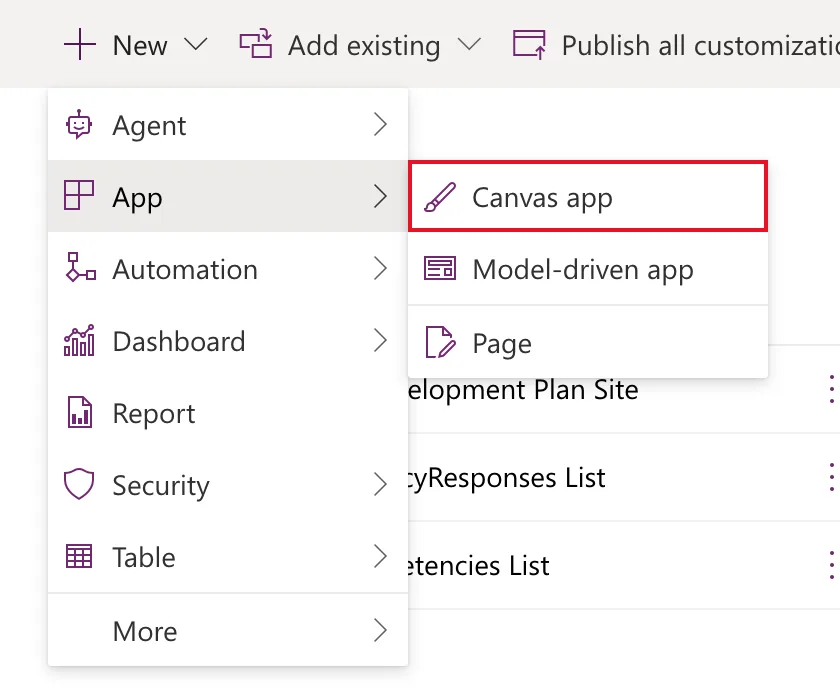840x688 pixels.
Task: Click the App grid icon
Action: tap(79, 195)
